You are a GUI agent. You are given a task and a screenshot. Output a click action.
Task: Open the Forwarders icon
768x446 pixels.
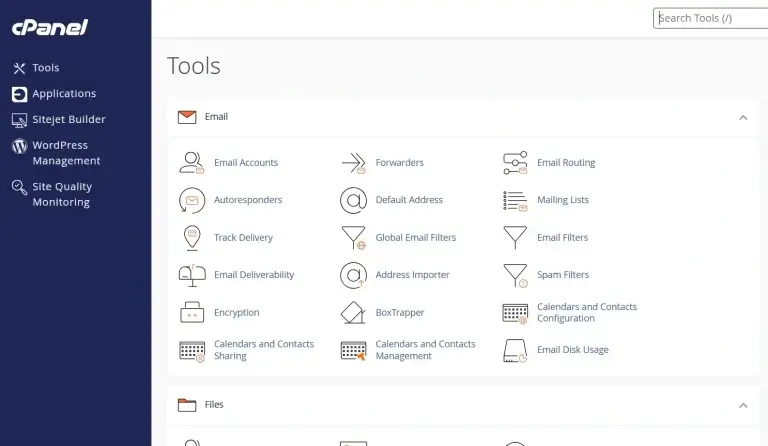(x=353, y=163)
